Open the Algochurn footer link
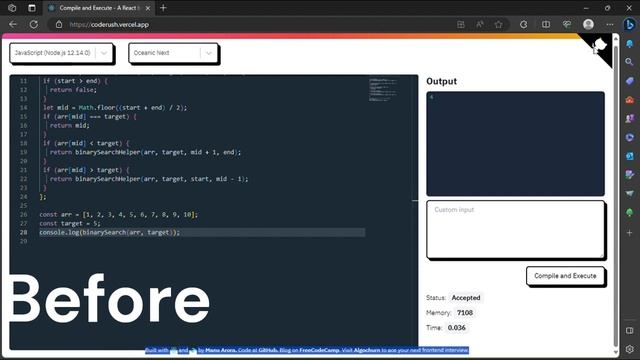The image size is (640, 360). (367, 350)
